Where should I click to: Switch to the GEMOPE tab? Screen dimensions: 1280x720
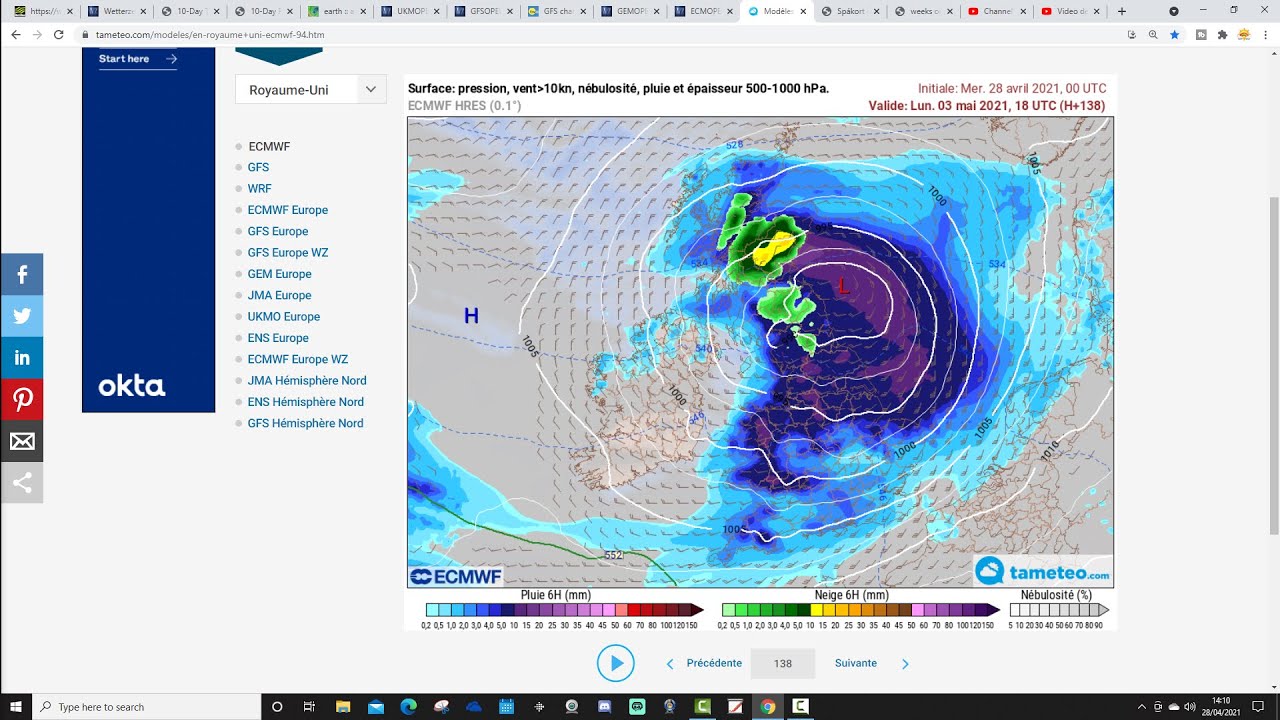pos(628,11)
